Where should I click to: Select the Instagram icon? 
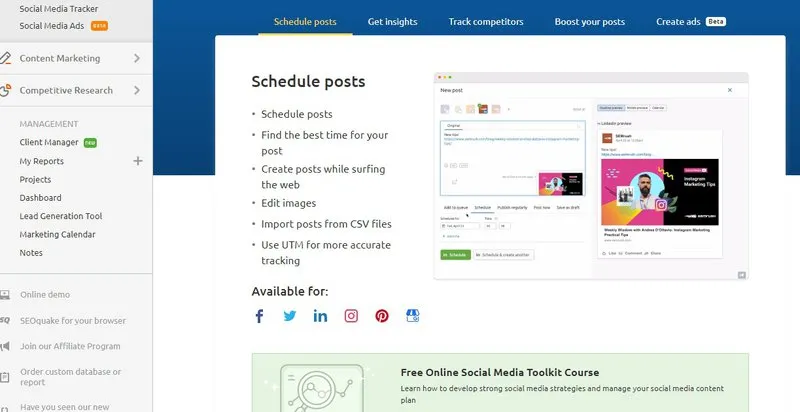point(351,316)
